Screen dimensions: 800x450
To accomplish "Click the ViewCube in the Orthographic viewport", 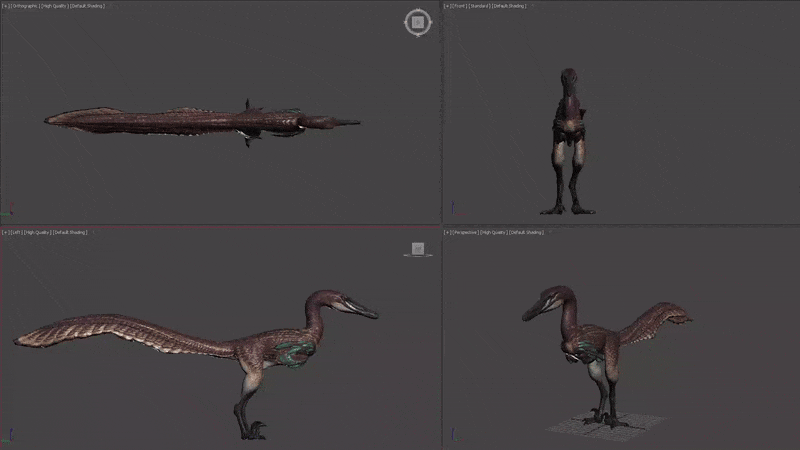I will (x=418, y=22).
